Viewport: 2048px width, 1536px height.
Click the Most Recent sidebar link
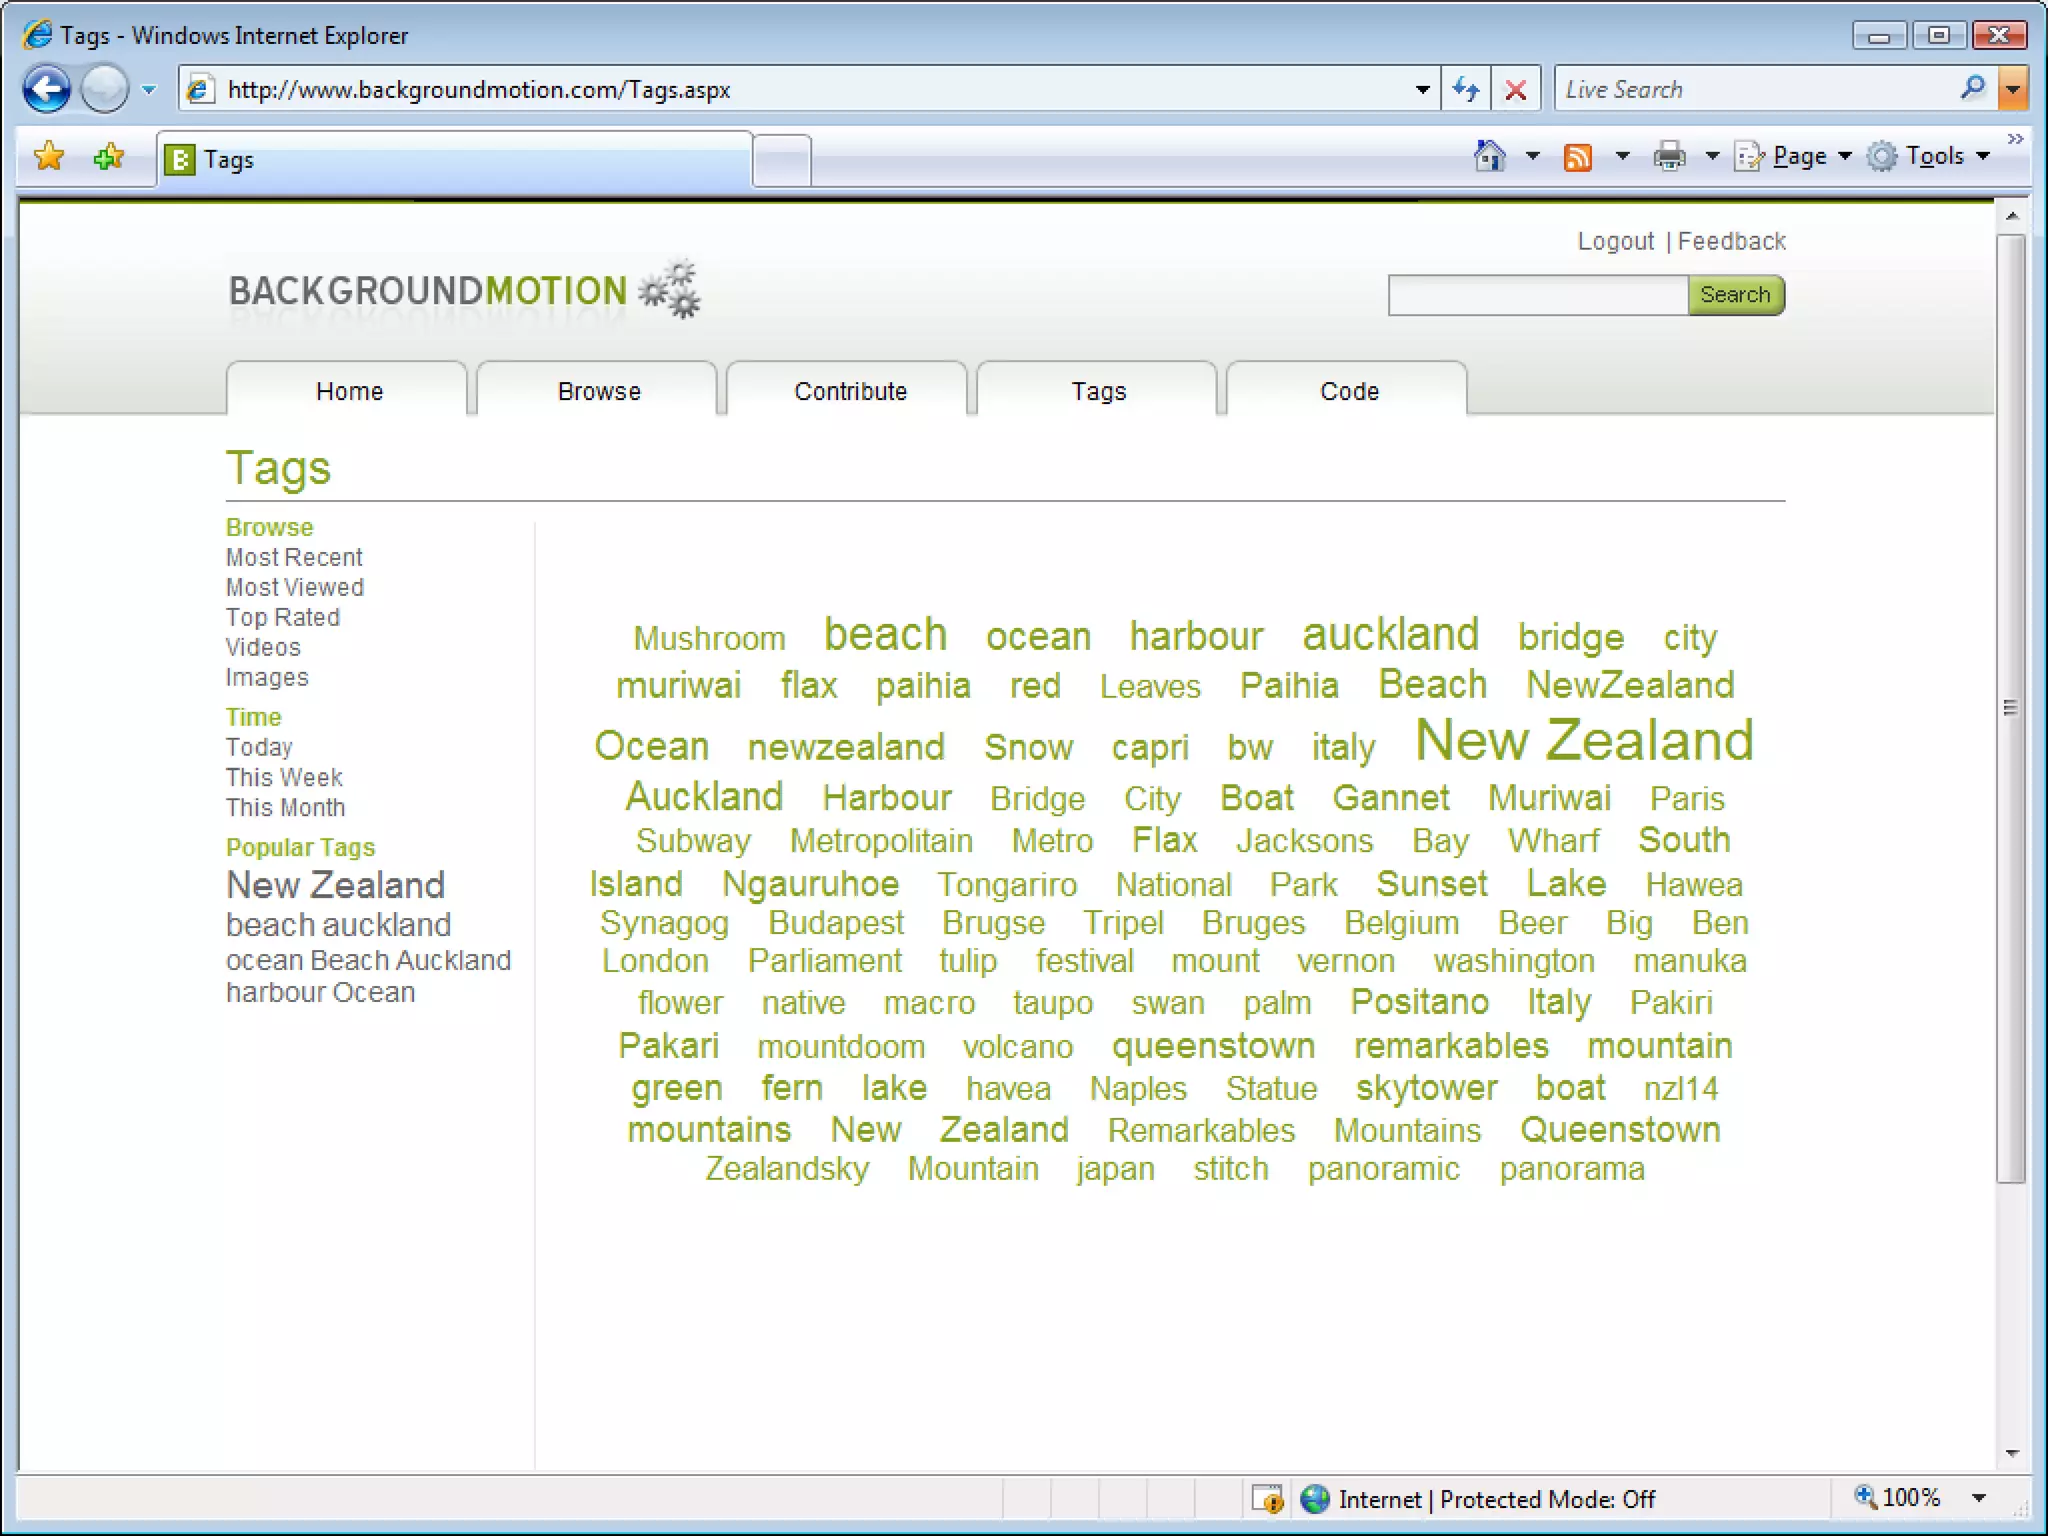pos(294,557)
